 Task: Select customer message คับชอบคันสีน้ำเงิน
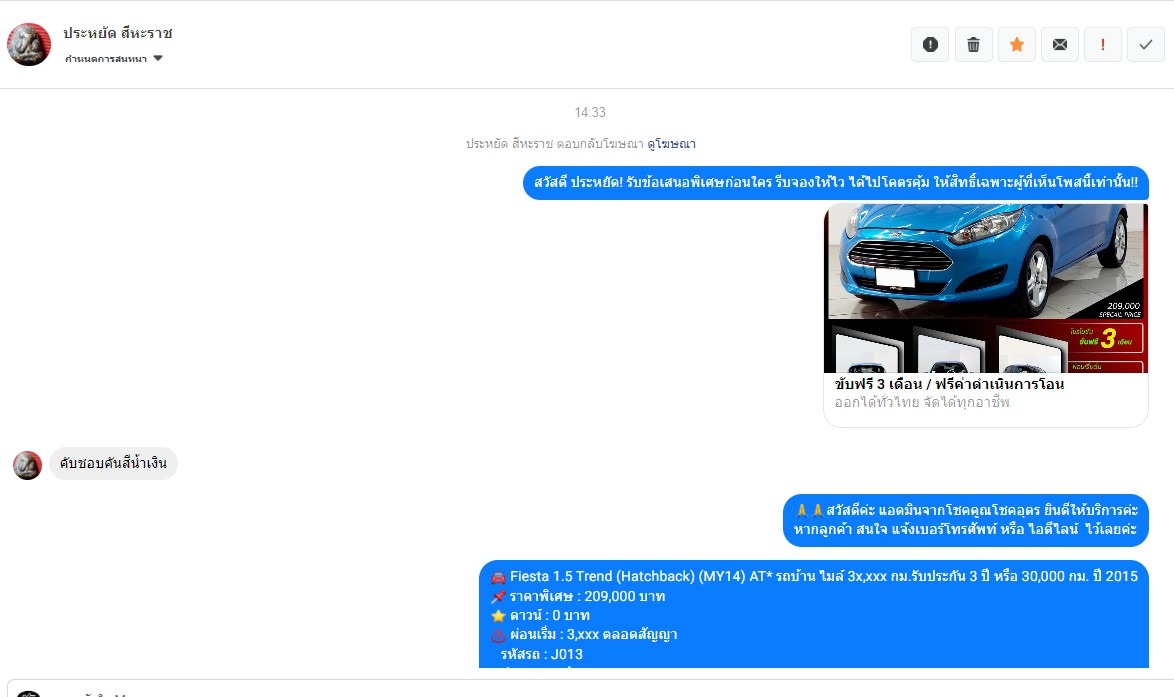[x=114, y=463]
